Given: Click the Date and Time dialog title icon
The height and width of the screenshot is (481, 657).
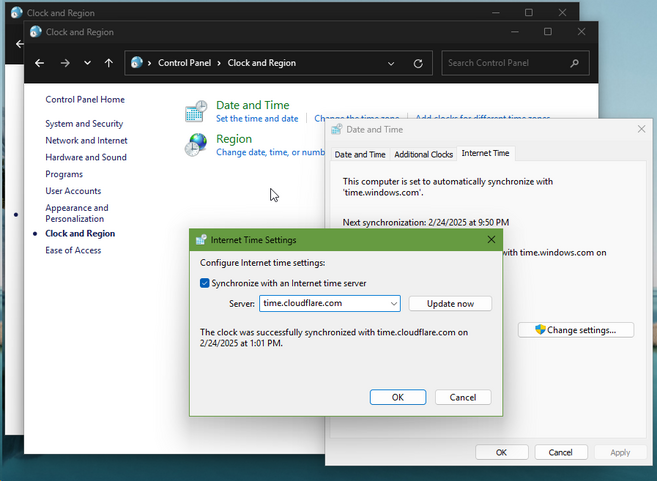Looking at the screenshot, I should [336, 129].
